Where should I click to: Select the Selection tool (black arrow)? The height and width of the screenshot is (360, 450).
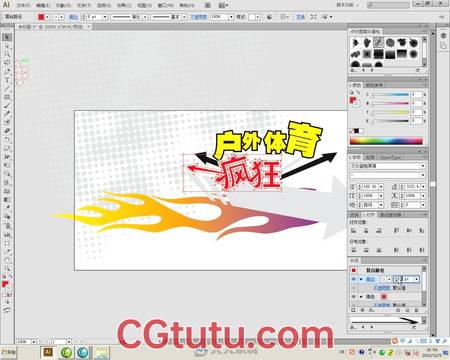(7, 37)
